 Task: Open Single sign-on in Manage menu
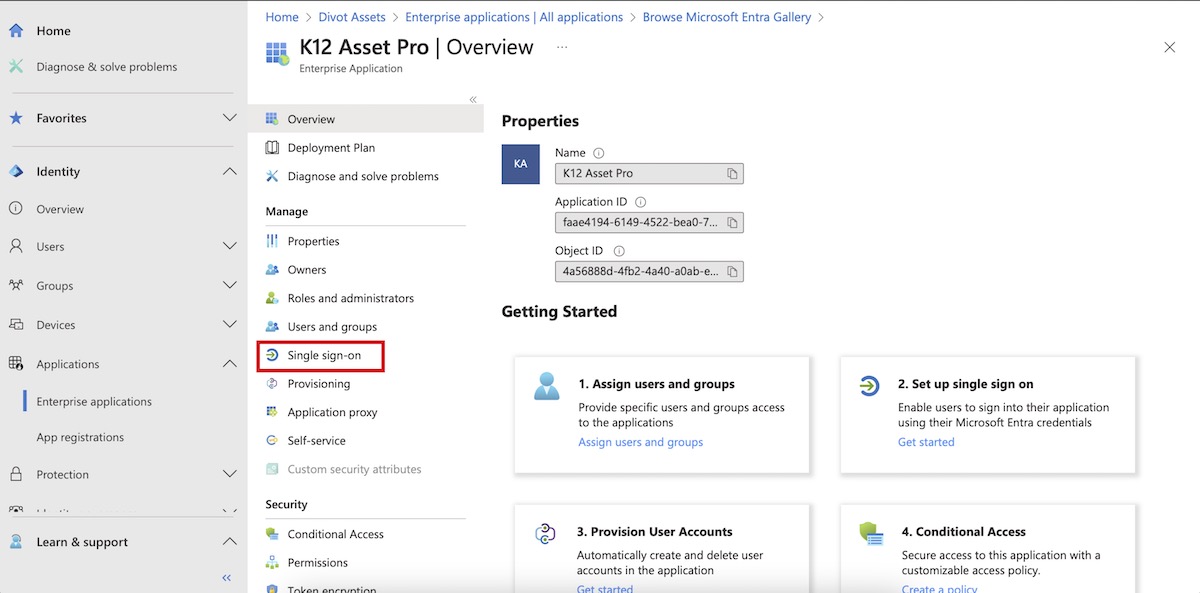click(x=323, y=355)
